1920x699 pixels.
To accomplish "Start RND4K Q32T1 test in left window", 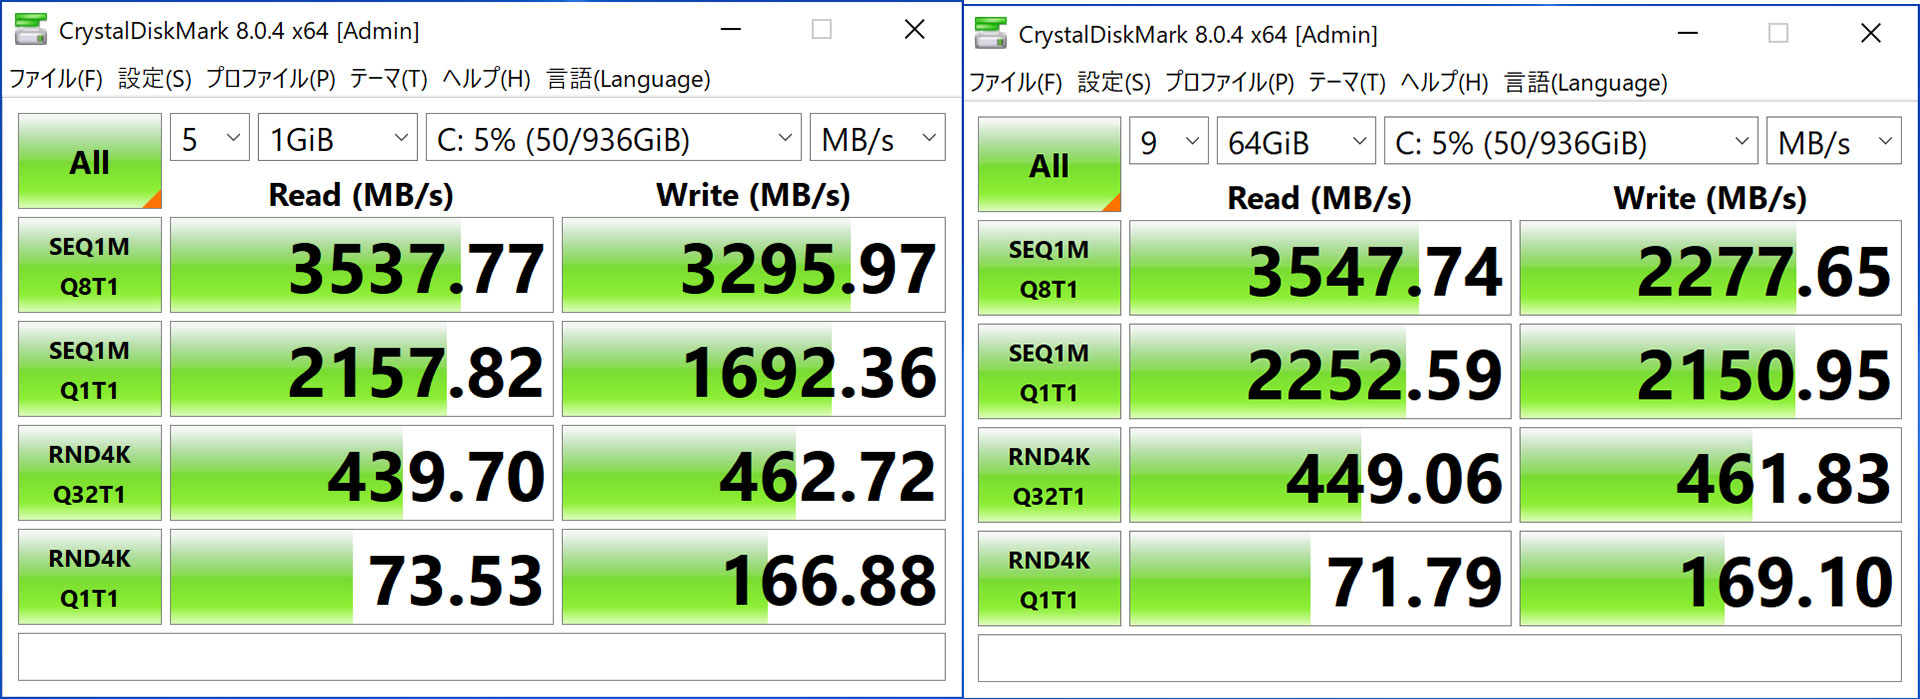I will point(90,473).
